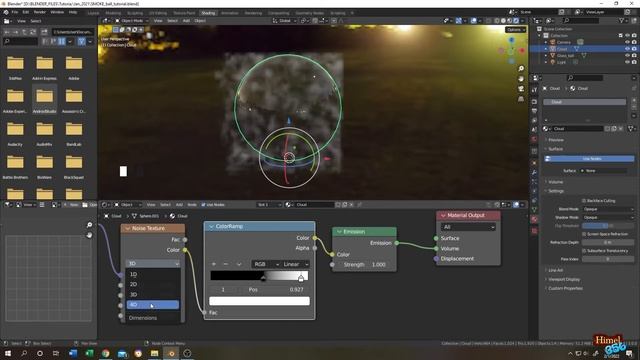Image resolution: width=640 pixels, height=360 pixels.
Task: Toggle Subsurface Translucency checkbox
Action: click(584, 251)
